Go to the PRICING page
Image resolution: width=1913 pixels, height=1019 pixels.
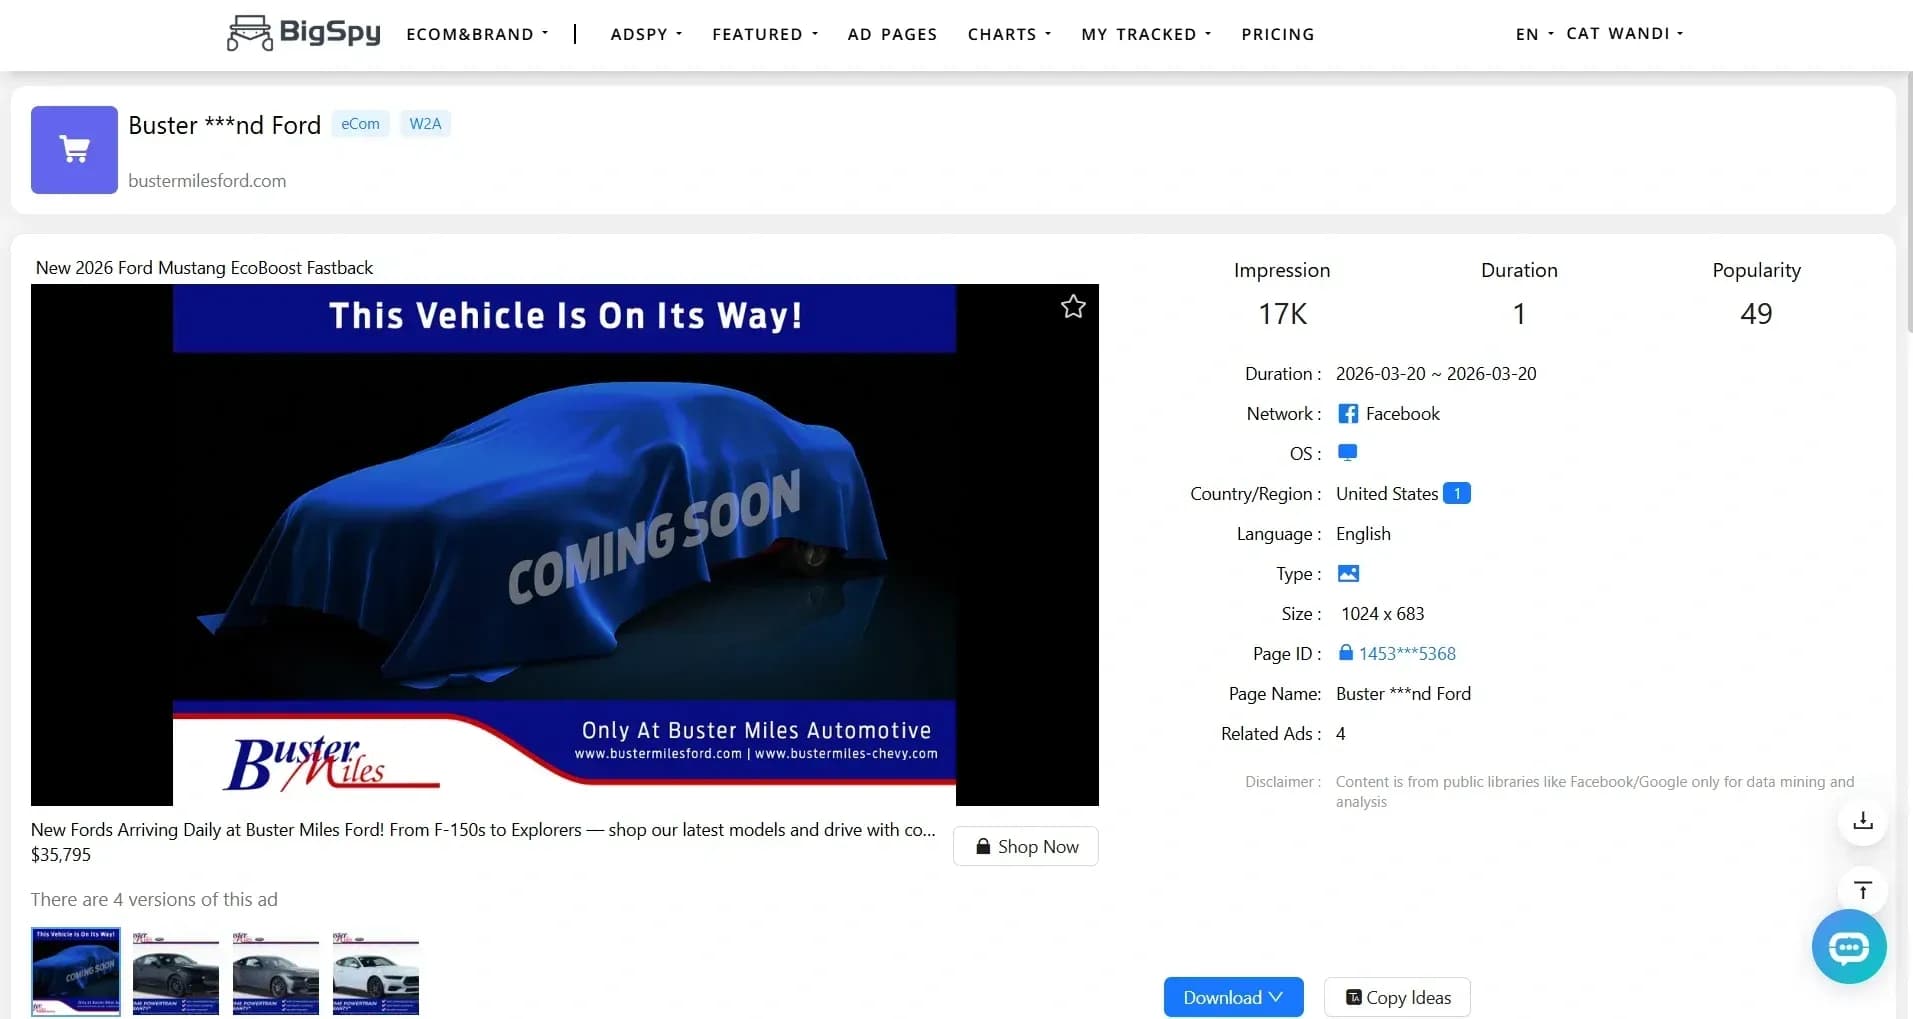1277,33
